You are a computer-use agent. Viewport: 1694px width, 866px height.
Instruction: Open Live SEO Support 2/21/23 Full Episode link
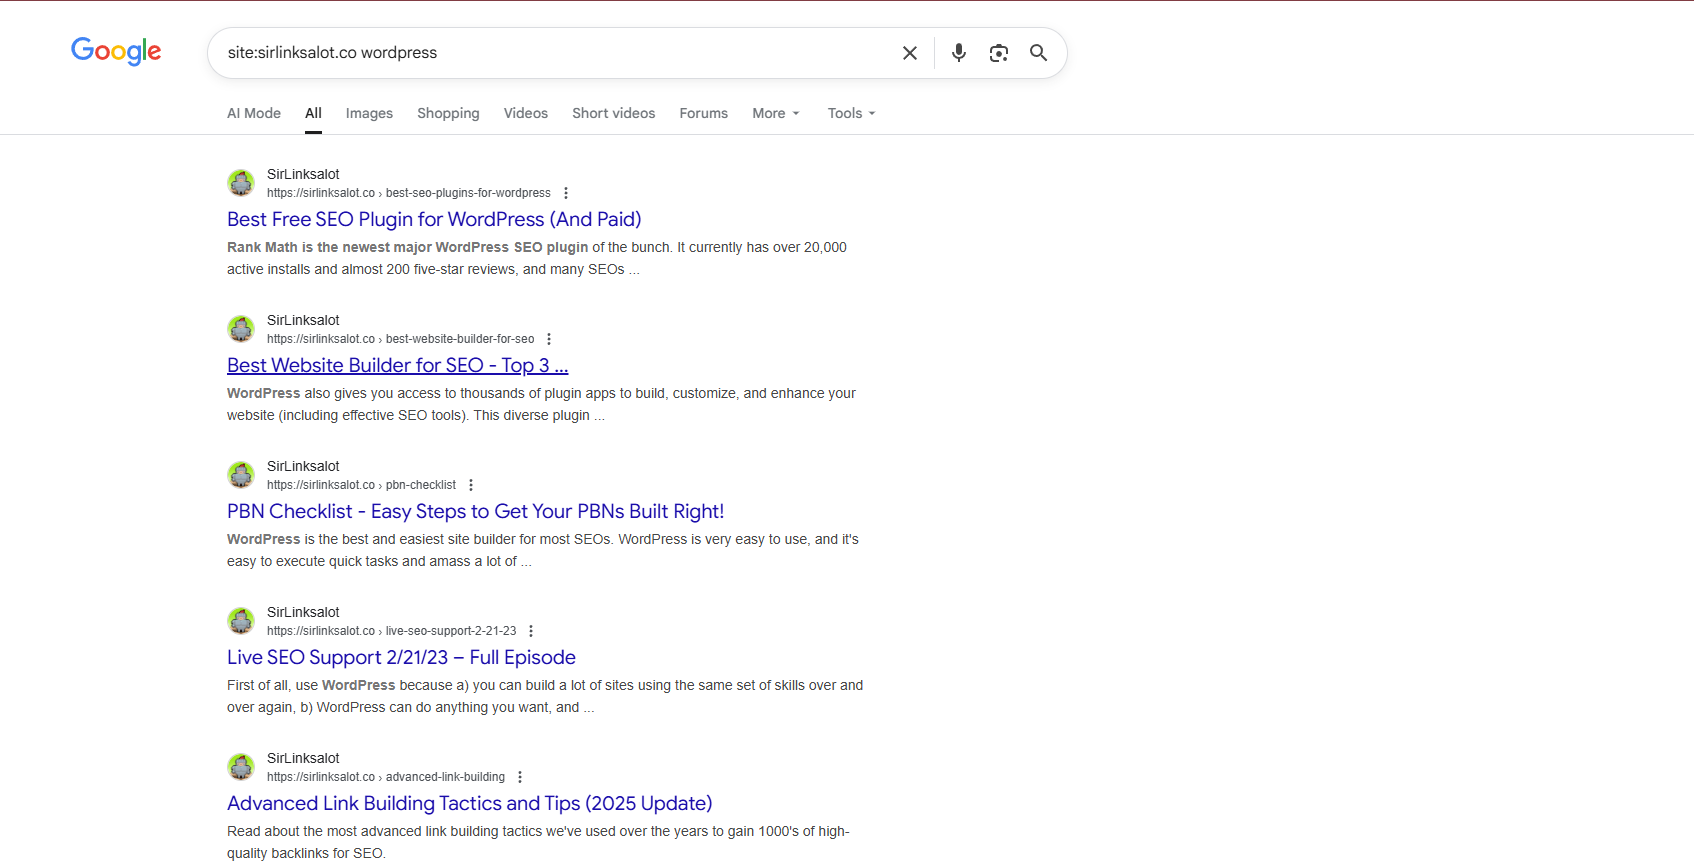401,657
